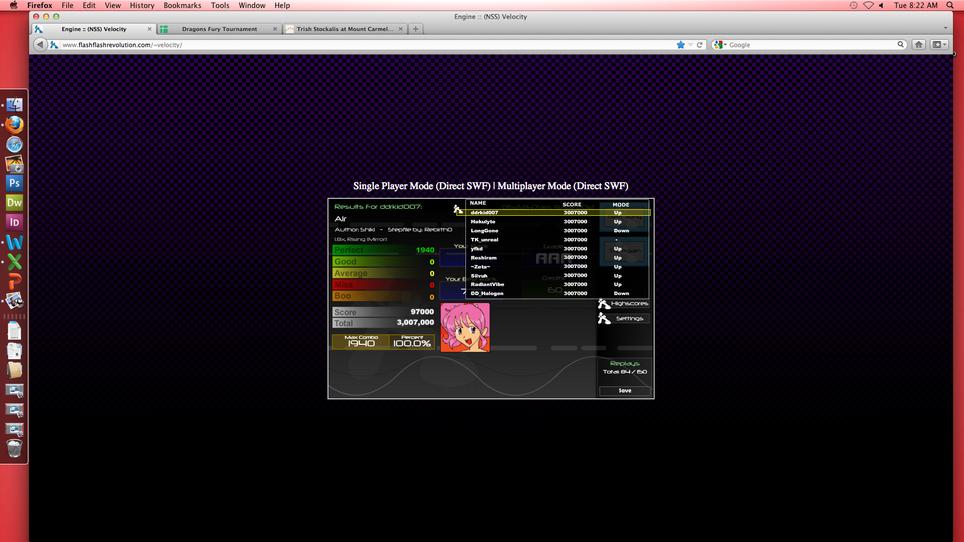
Task: Open the Window menu
Action: (251, 6)
